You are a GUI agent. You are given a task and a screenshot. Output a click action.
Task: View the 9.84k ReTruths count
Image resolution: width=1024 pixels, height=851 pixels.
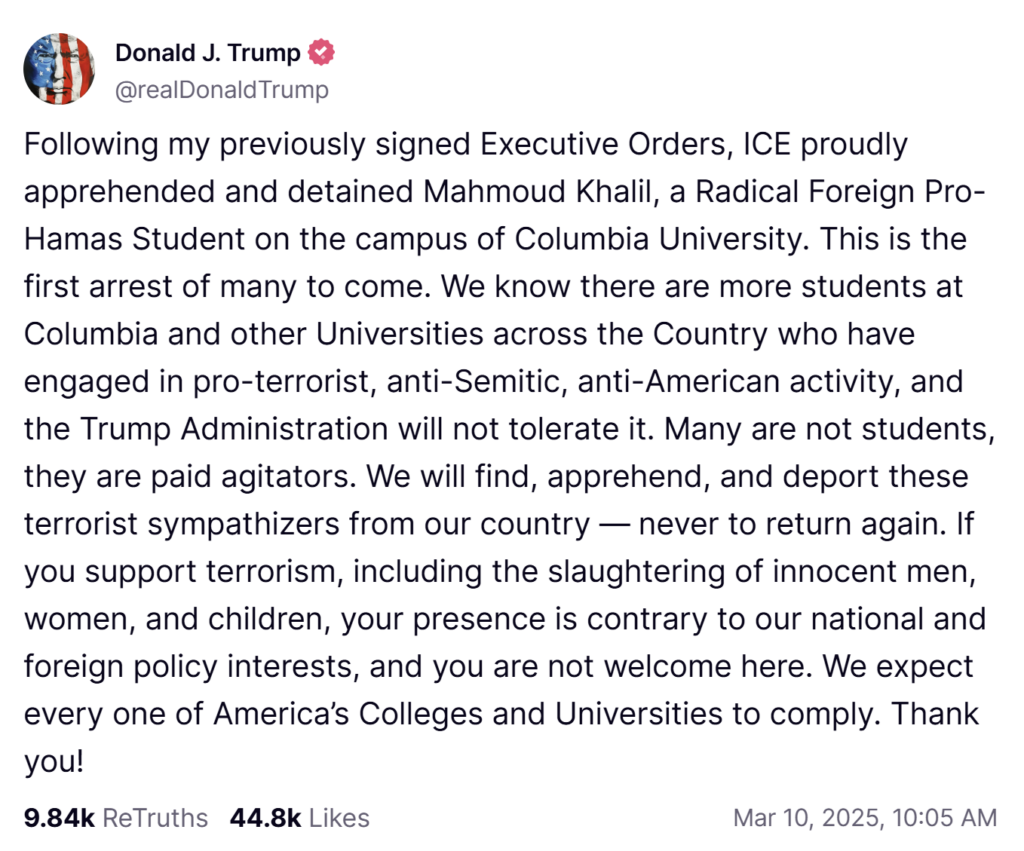pyautogui.click(x=59, y=817)
